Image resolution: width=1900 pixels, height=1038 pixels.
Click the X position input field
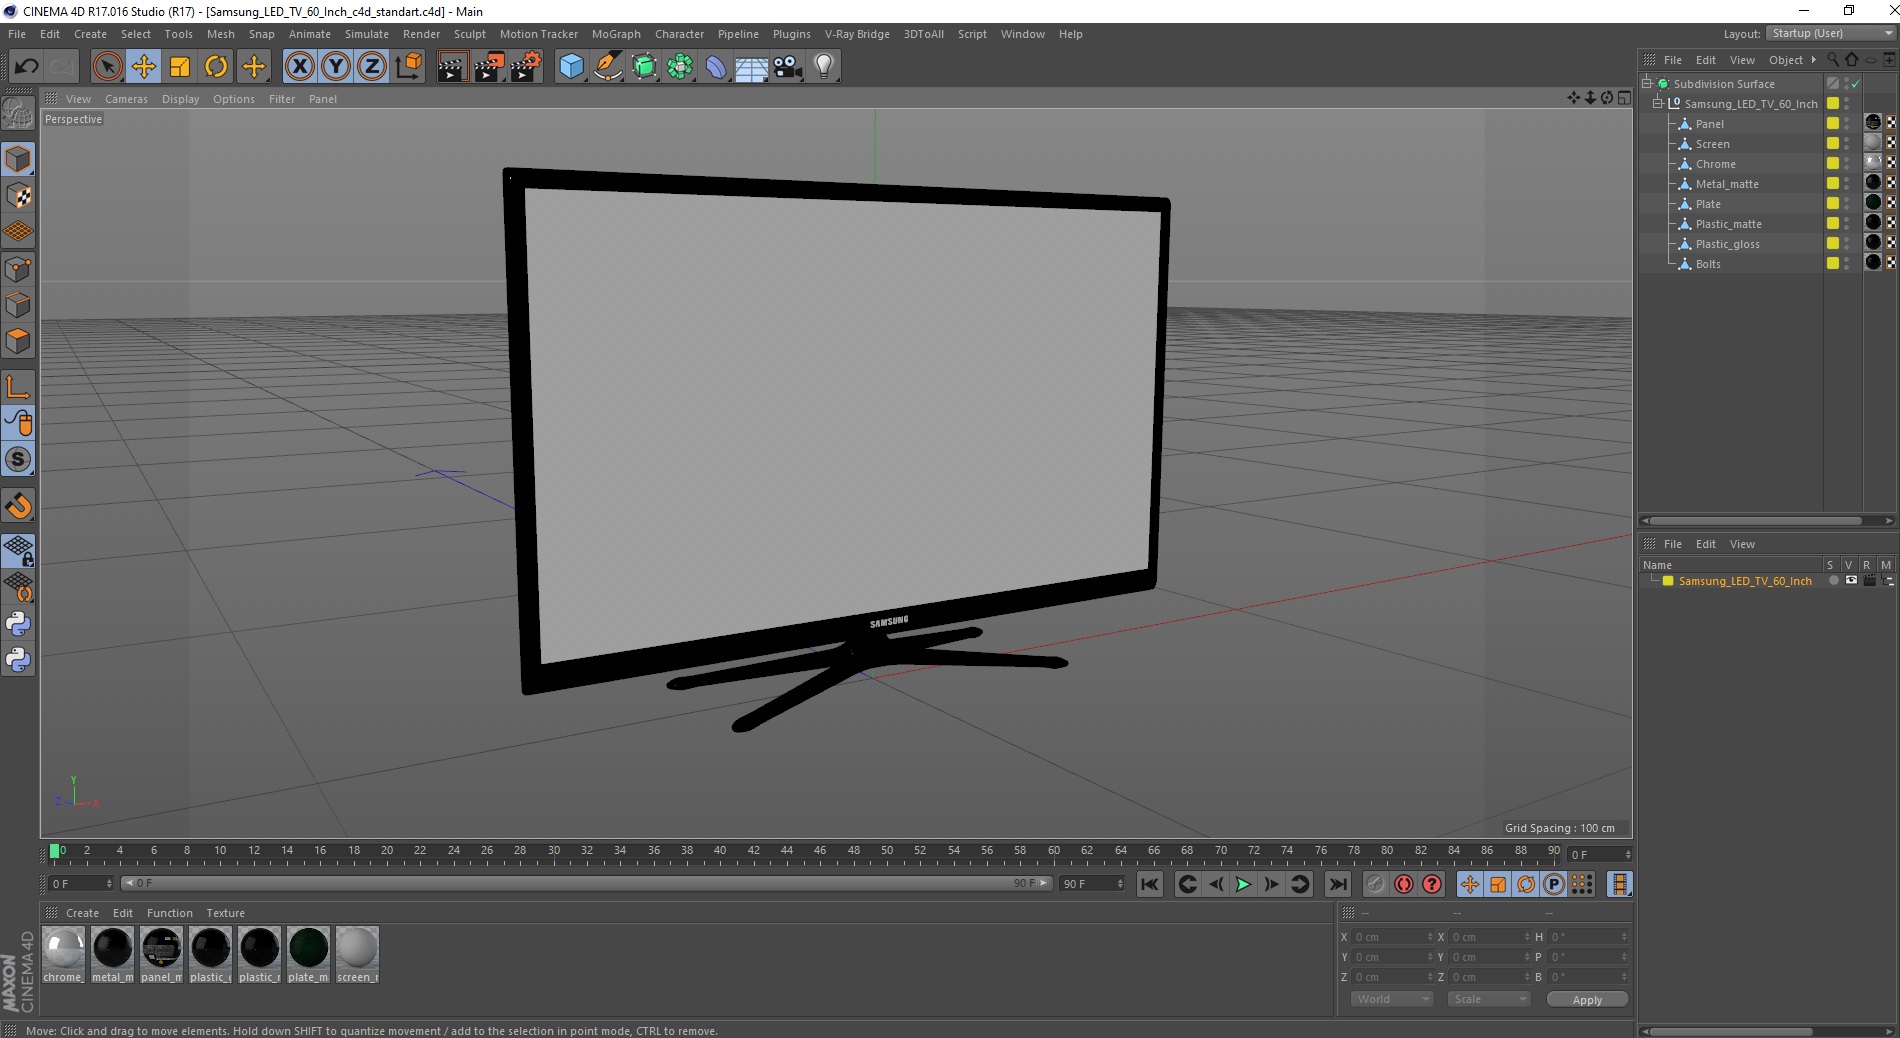coord(1392,937)
